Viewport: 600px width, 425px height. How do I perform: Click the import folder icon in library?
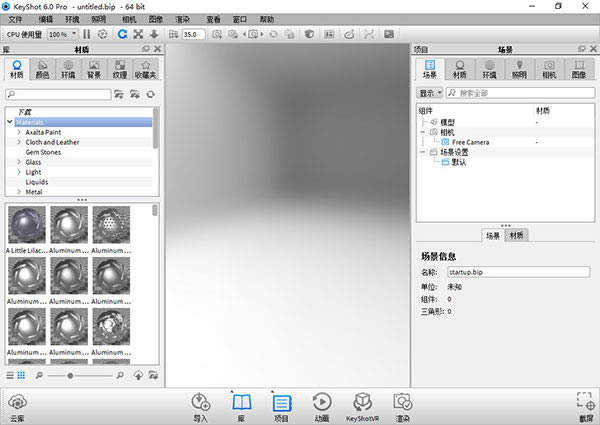coord(135,94)
